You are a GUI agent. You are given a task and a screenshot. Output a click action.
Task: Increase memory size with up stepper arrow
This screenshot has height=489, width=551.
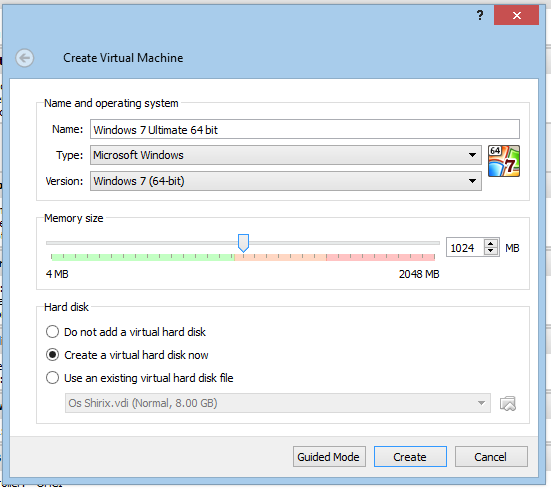coord(491,243)
